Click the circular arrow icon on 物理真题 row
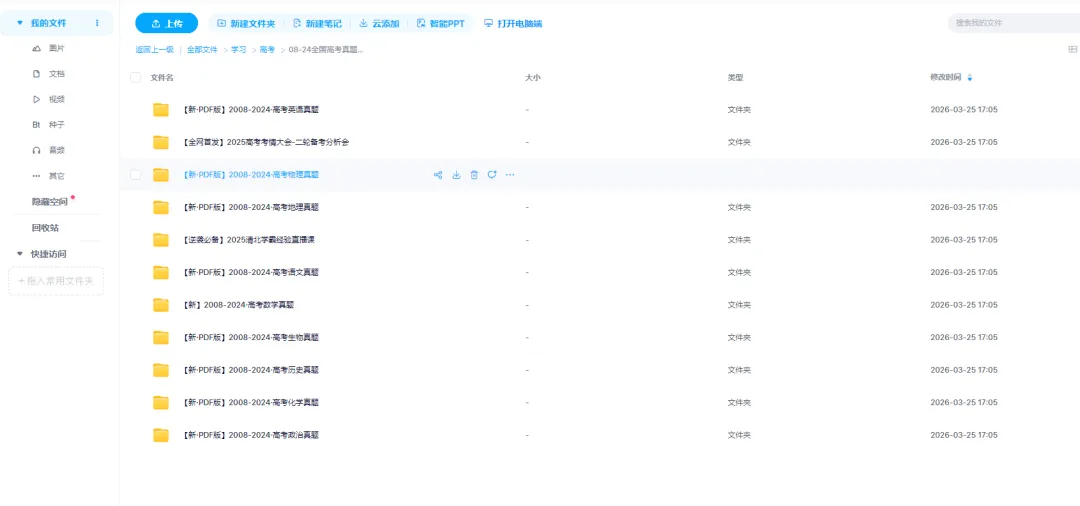Image resolution: width=1080 pixels, height=506 pixels. (x=492, y=175)
